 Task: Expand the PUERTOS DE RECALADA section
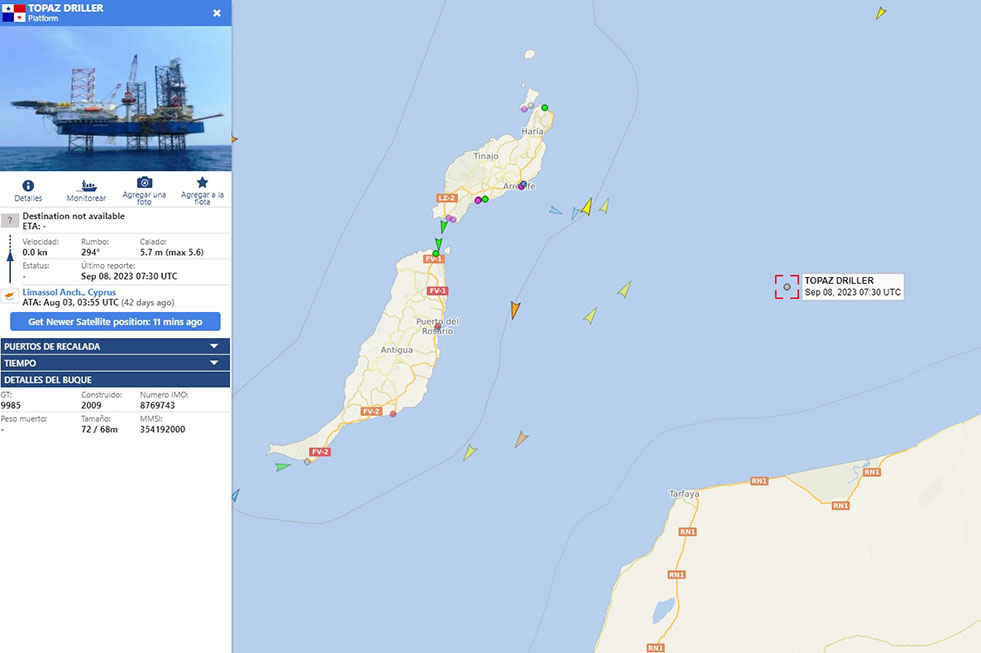coord(115,346)
